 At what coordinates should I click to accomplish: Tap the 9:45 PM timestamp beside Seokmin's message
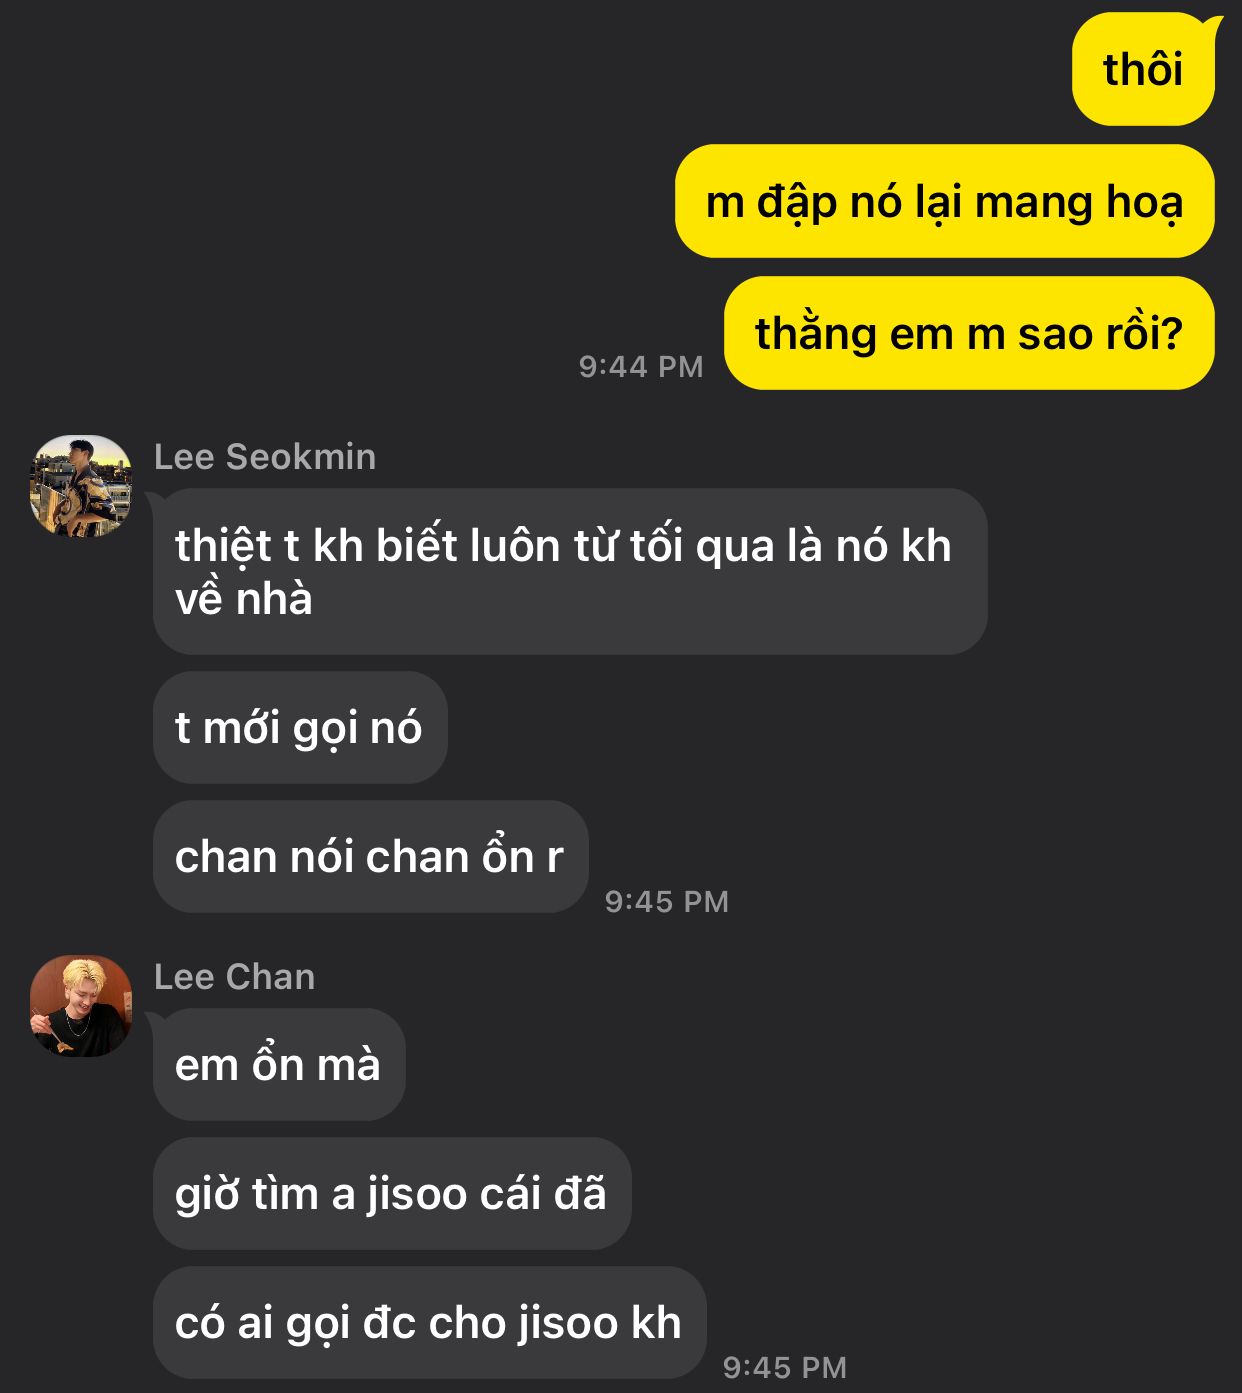(x=667, y=901)
